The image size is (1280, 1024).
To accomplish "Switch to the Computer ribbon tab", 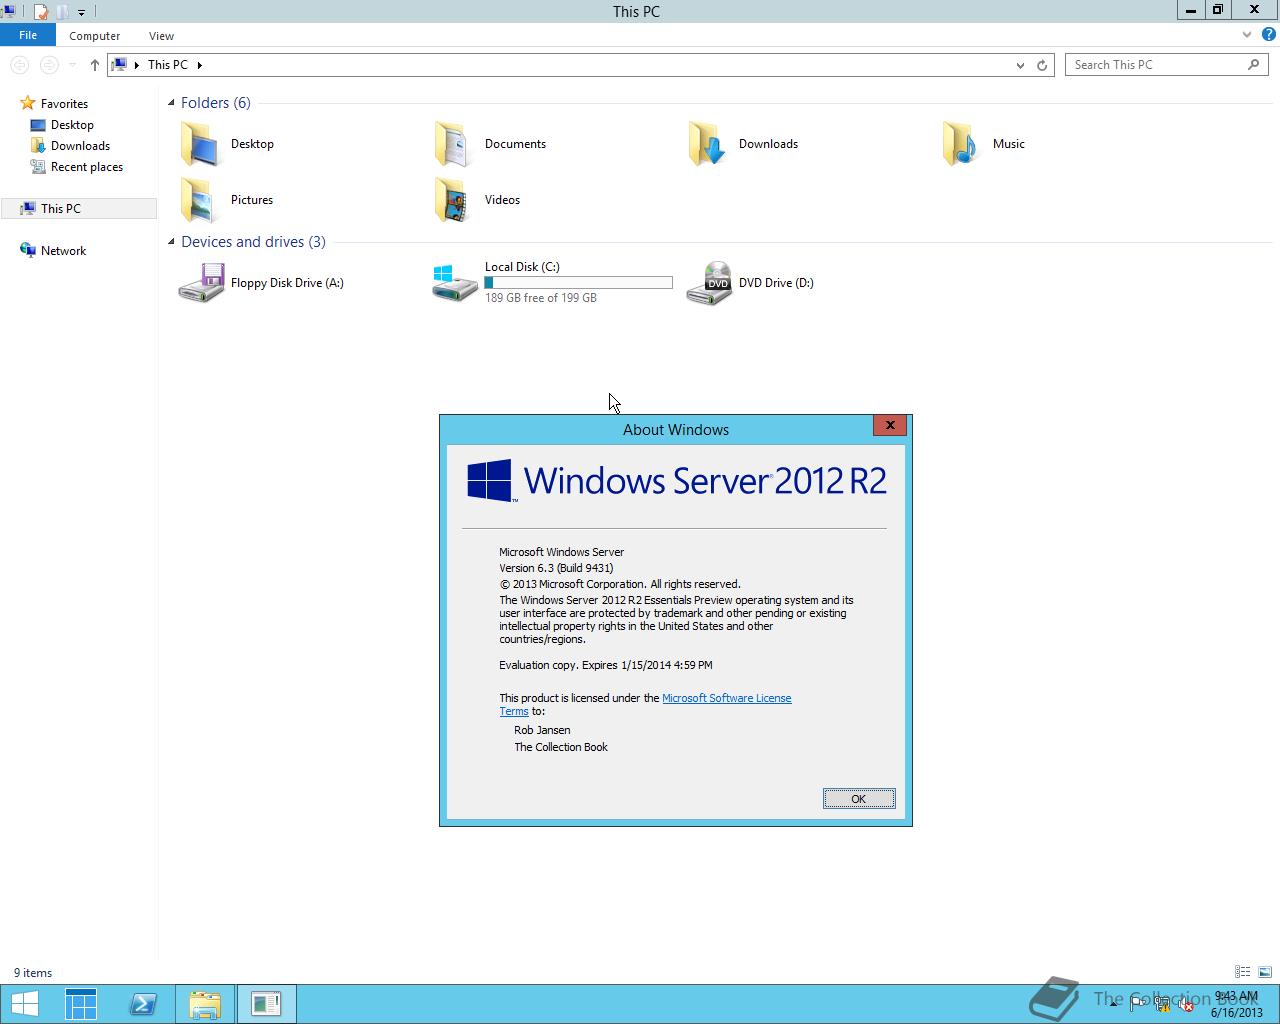I will tap(95, 35).
